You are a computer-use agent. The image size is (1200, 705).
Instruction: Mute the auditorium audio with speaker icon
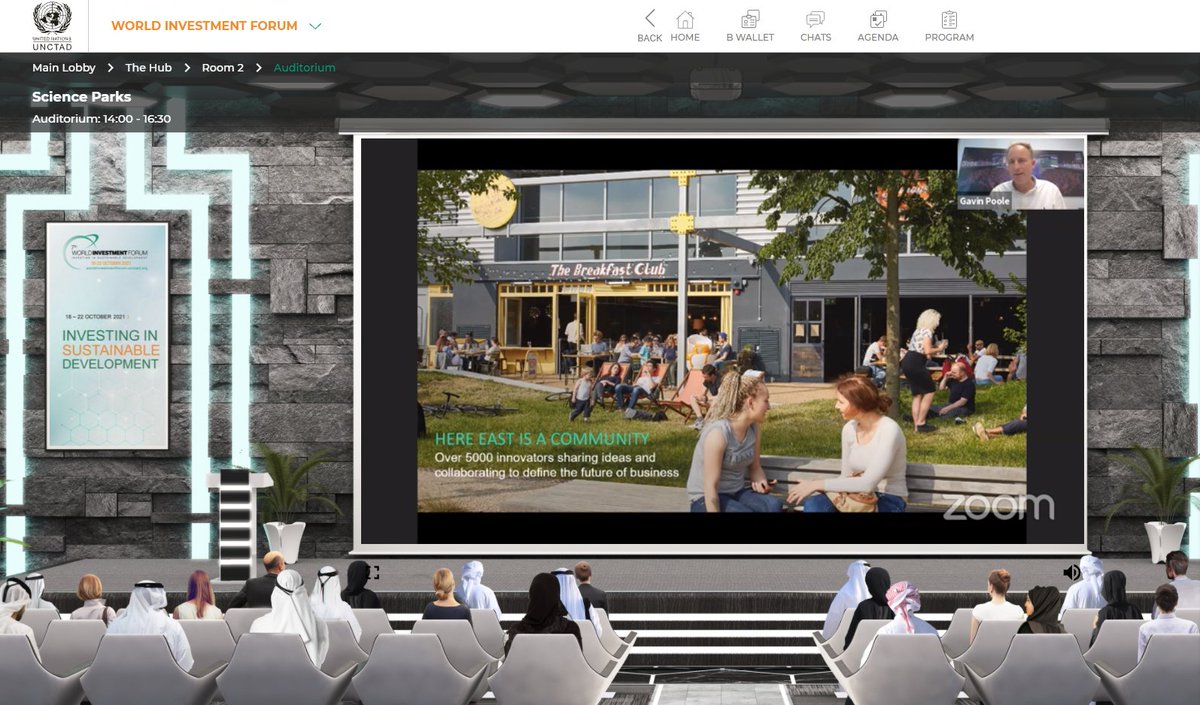tap(1071, 572)
